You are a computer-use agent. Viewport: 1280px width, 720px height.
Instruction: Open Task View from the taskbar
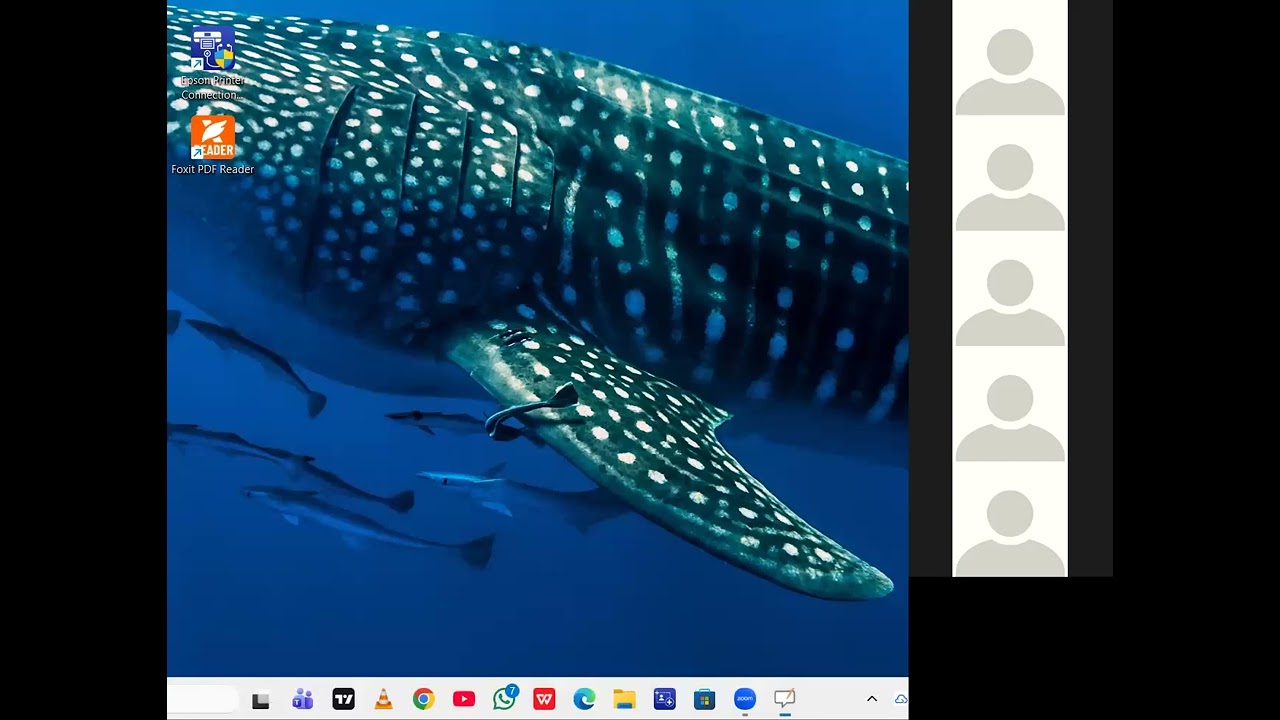click(x=261, y=700)
